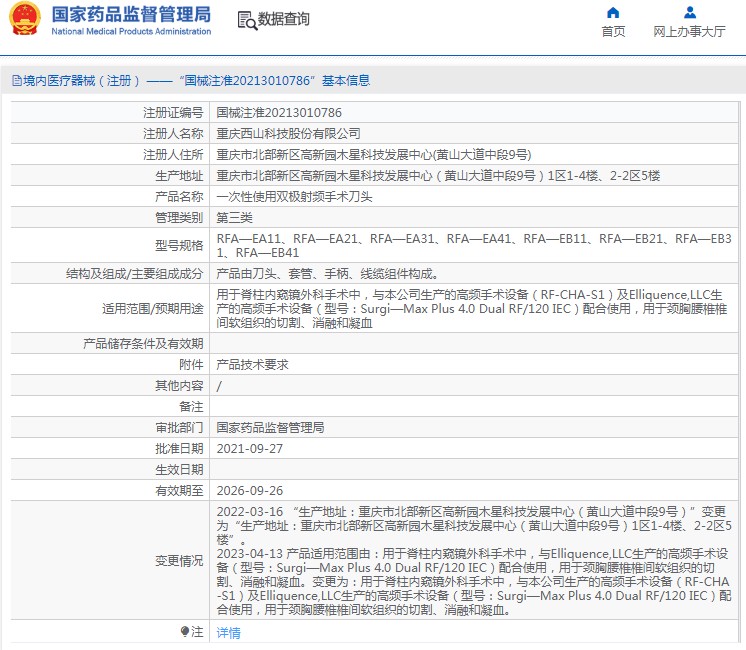This screenshot has height=650, width=746.
Task: Click the 首页 home icon
Action: coord(613,12)
